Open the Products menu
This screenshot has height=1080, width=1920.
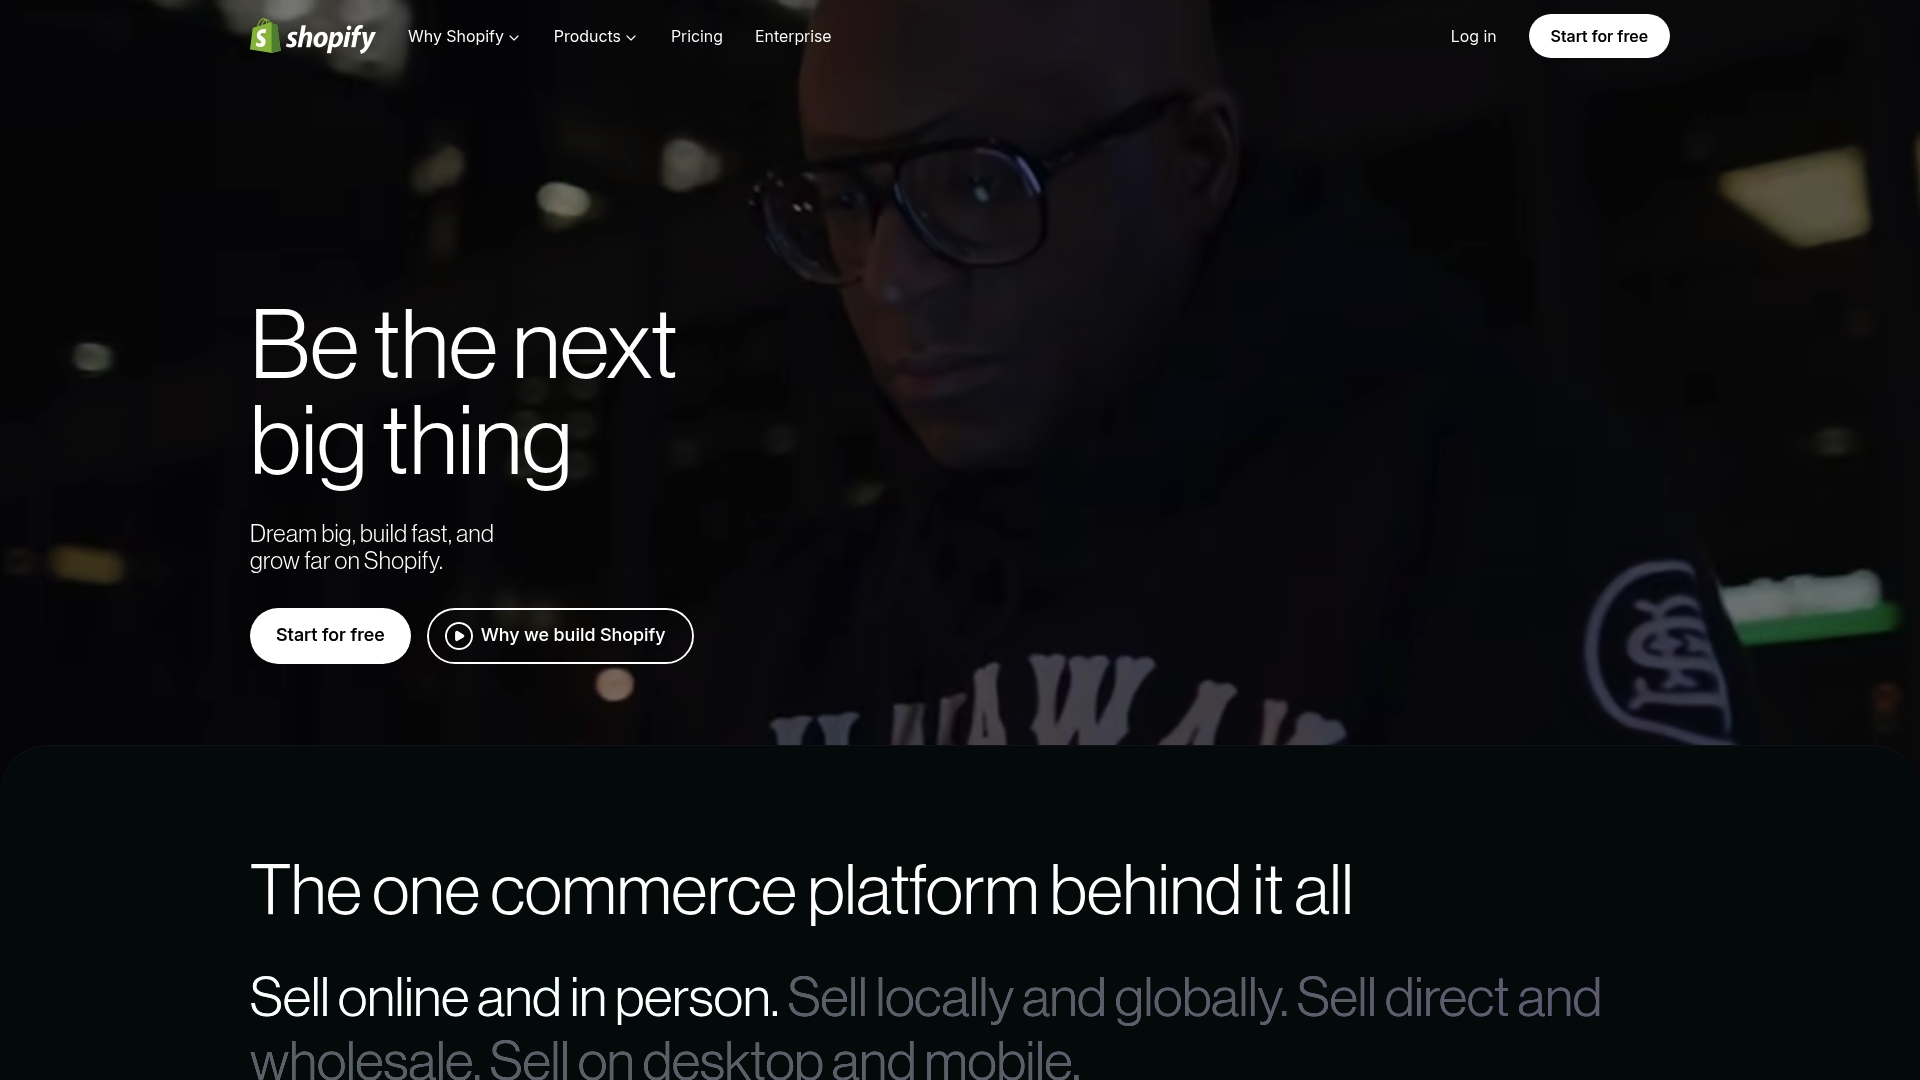click(595, 36)
